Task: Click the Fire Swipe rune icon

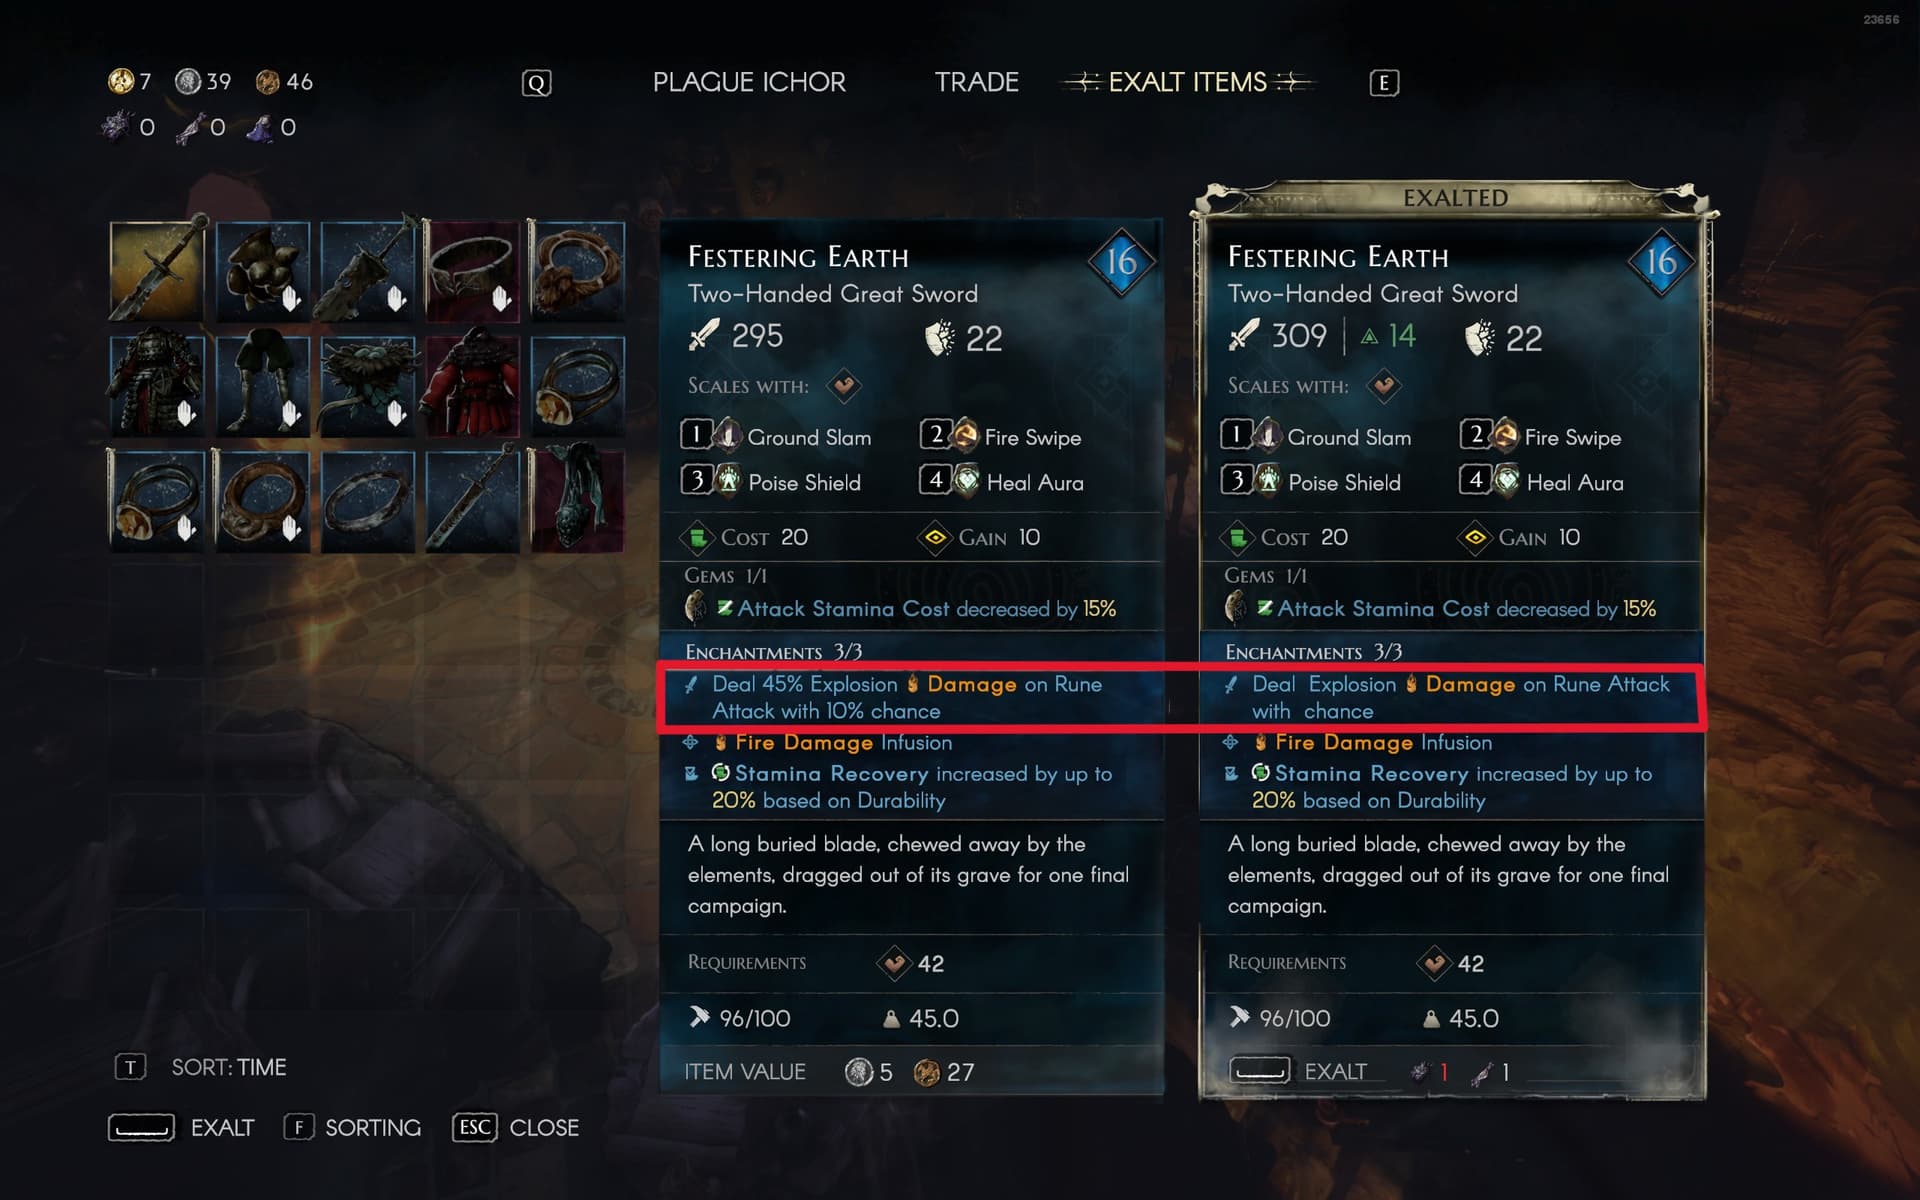Action: point(965,436)
